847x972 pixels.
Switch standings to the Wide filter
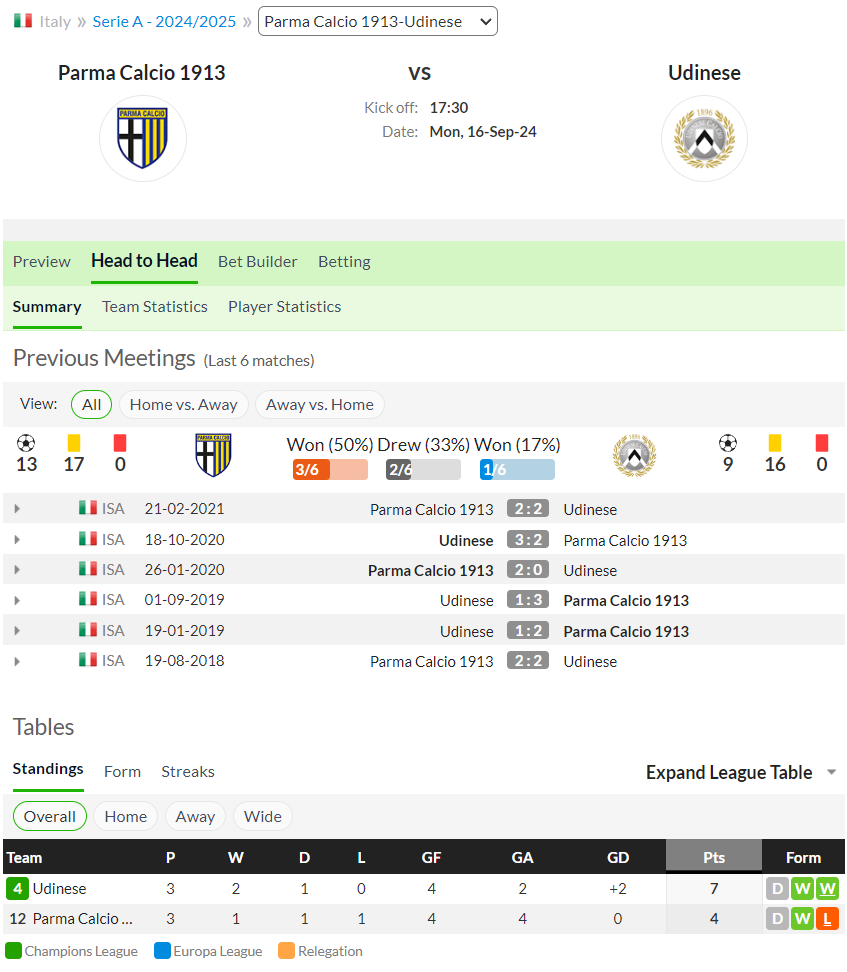point(262,816)
